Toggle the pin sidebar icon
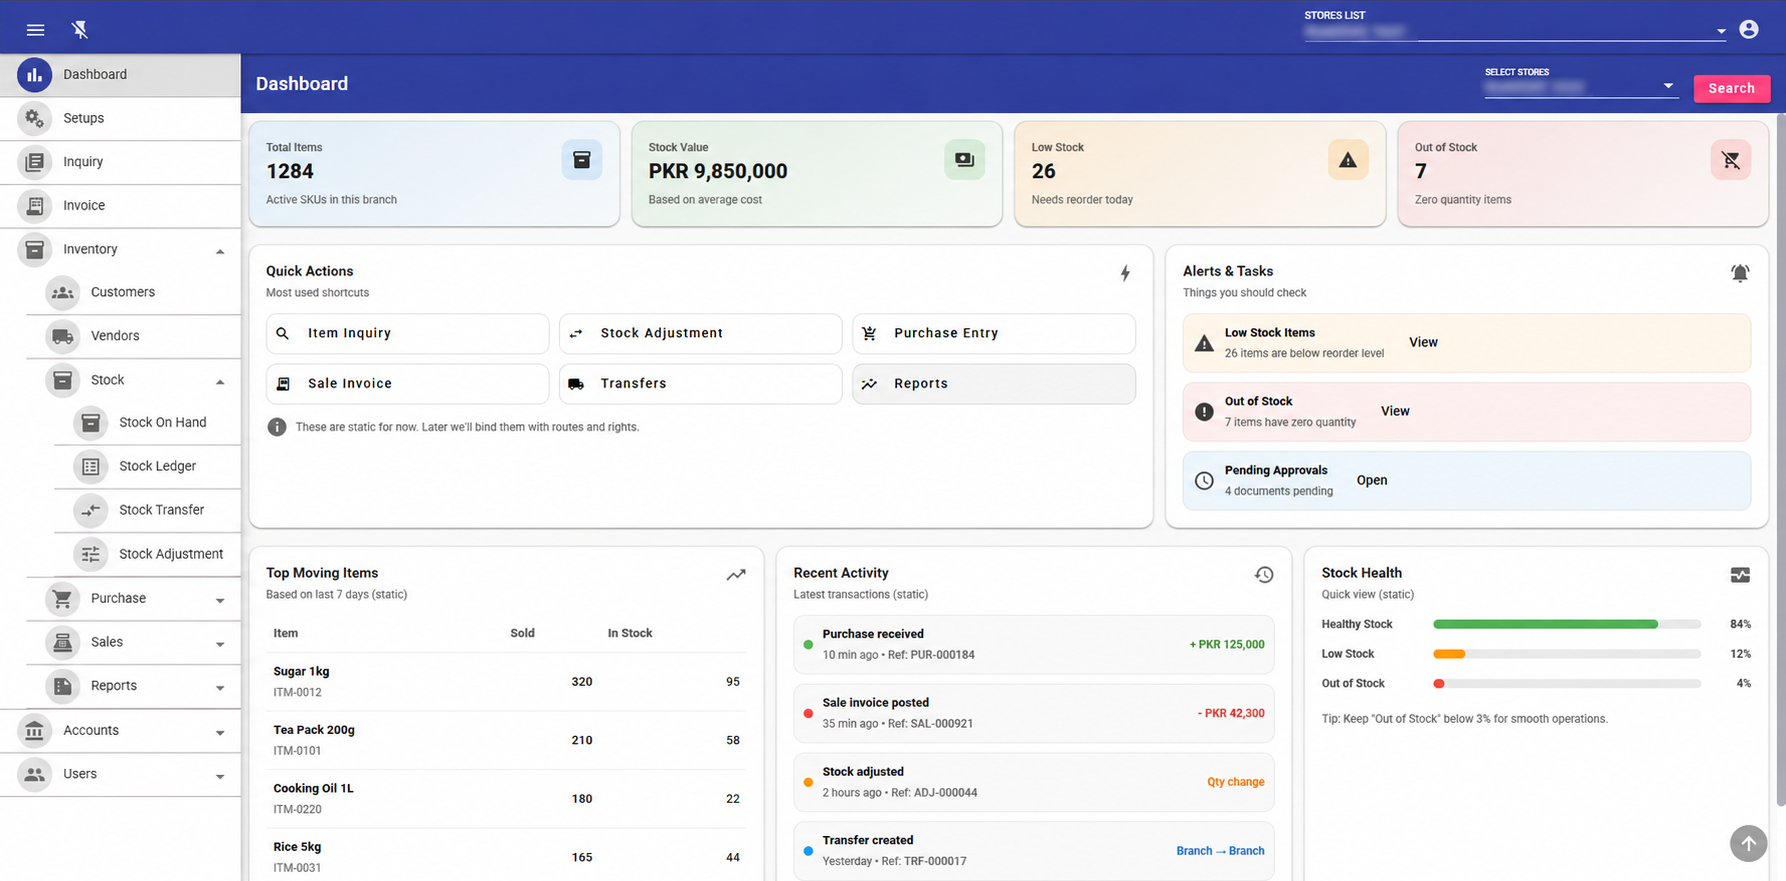The height and width of the screenshot is (881, 1786). [80, 30]
